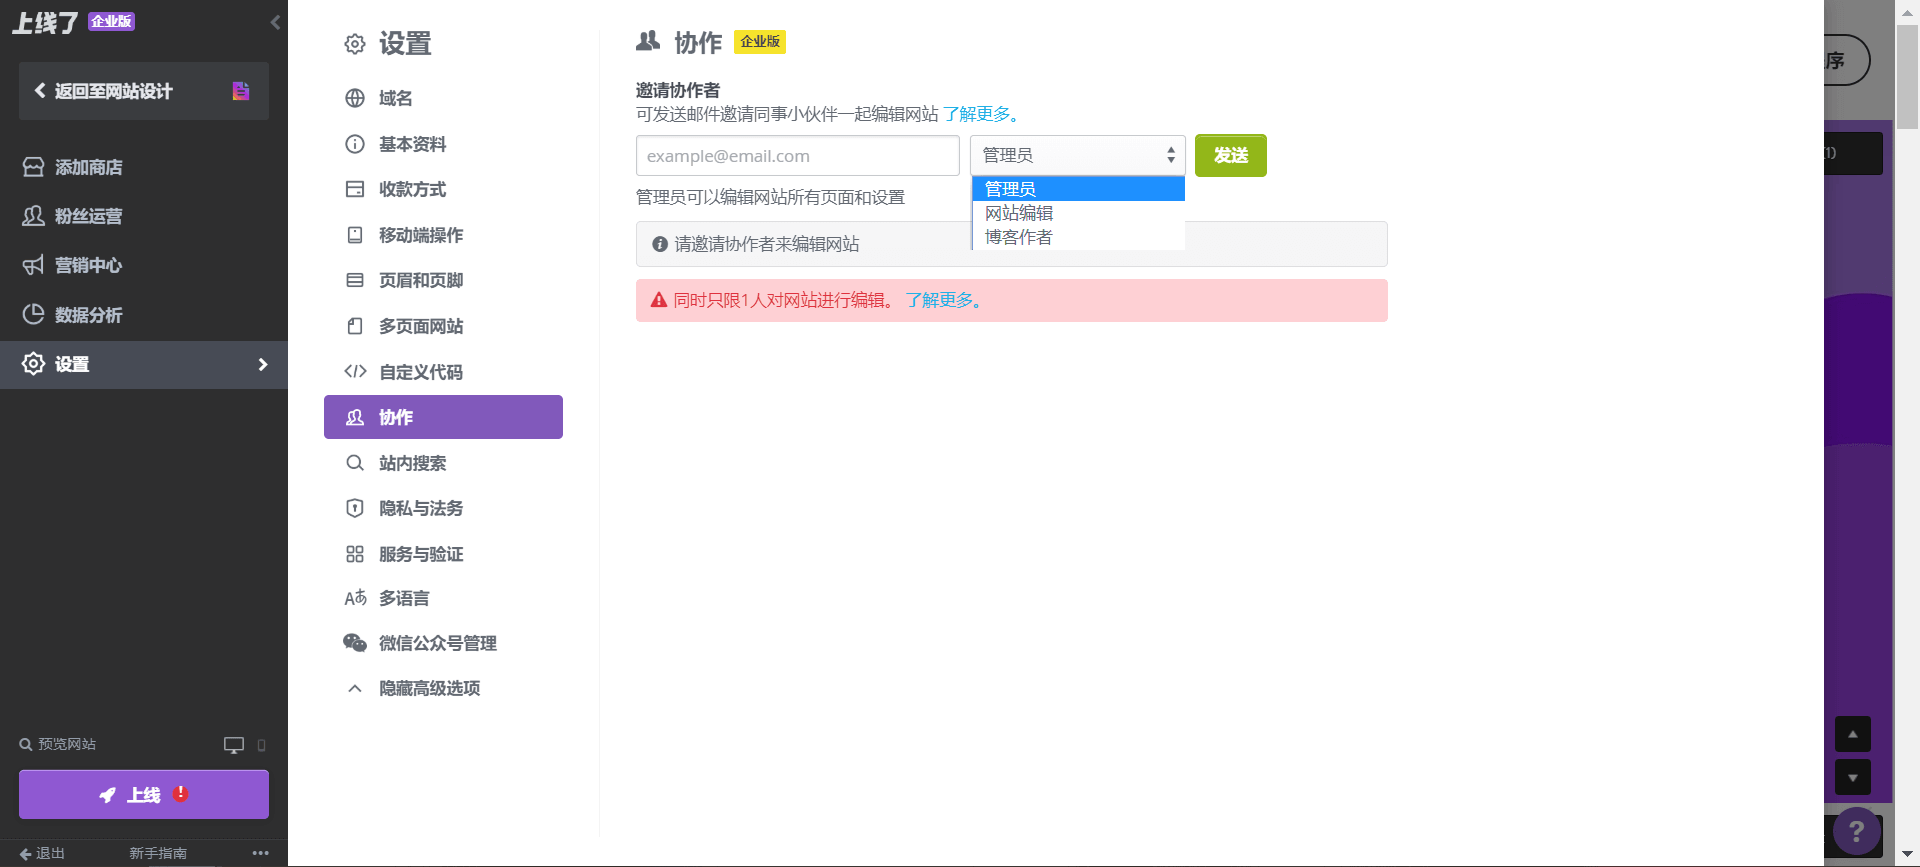Click the info icon beside 请邀请协作者来编辑网站

pyautogui.click(x=660, y=244)
